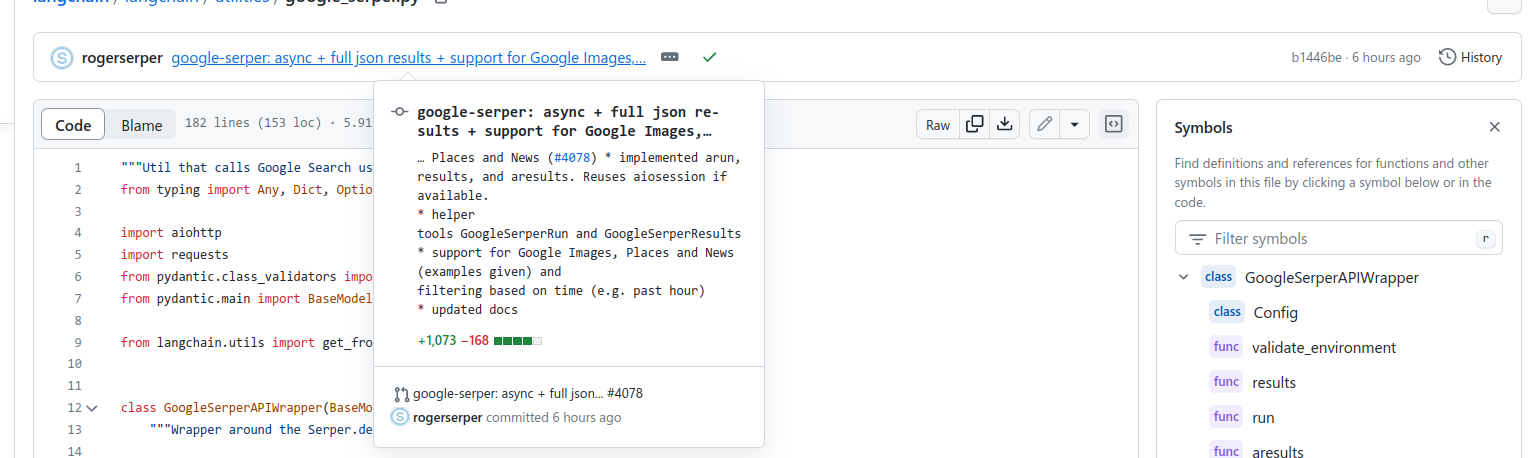
Task: Click the filter icon in Filter symbols box
Action: [x=1197, y=239]
